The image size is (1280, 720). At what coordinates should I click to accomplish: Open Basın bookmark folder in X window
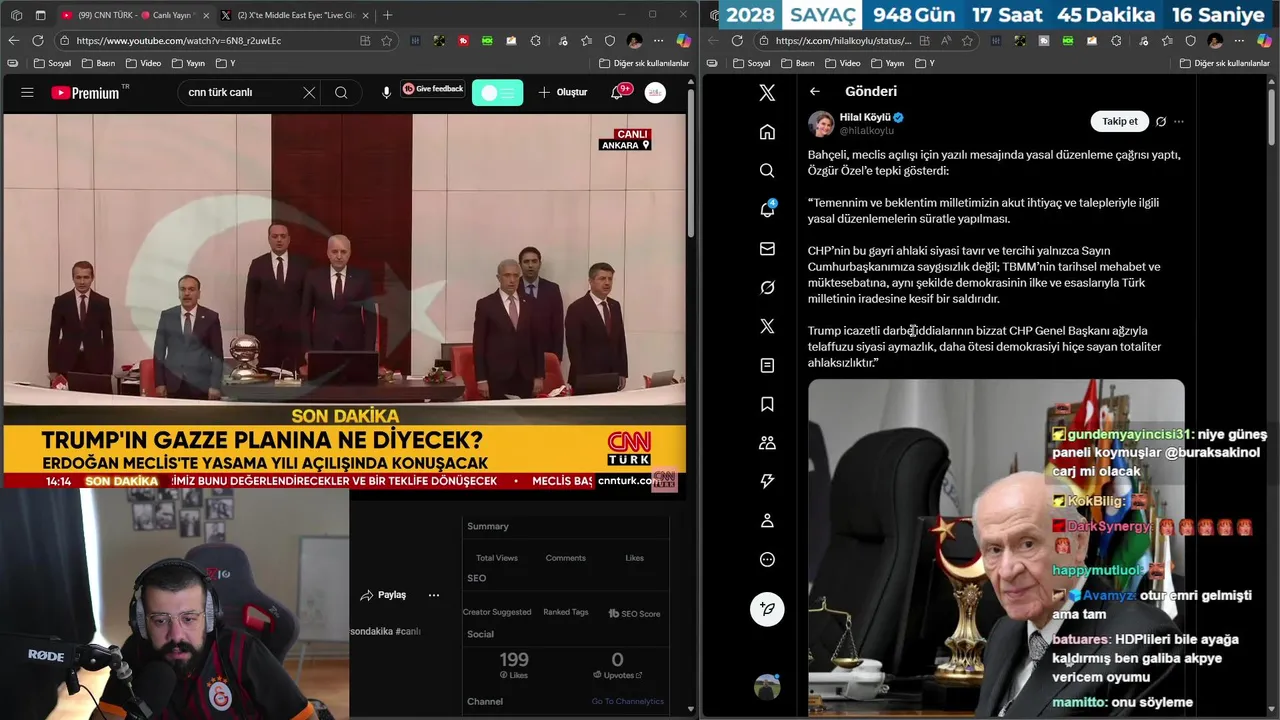[x=798, y=63]
